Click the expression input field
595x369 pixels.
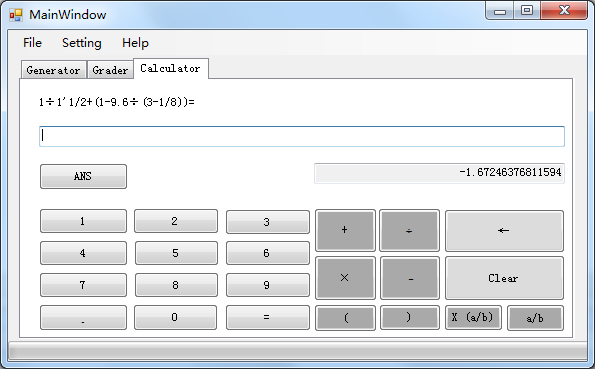click(x=302, y=136)
